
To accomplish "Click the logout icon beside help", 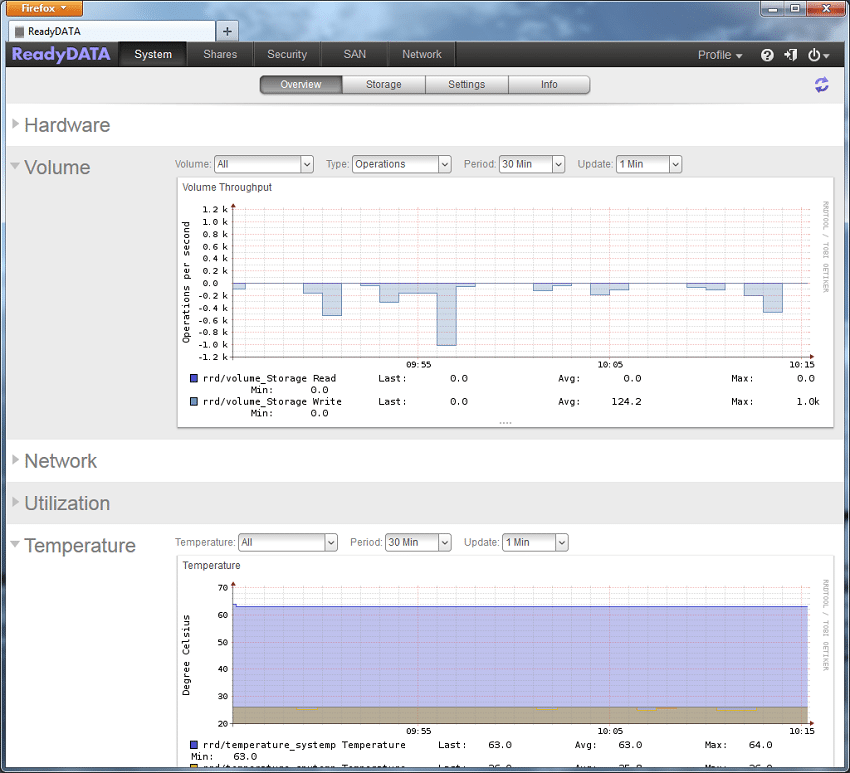I will click(790, 55).
